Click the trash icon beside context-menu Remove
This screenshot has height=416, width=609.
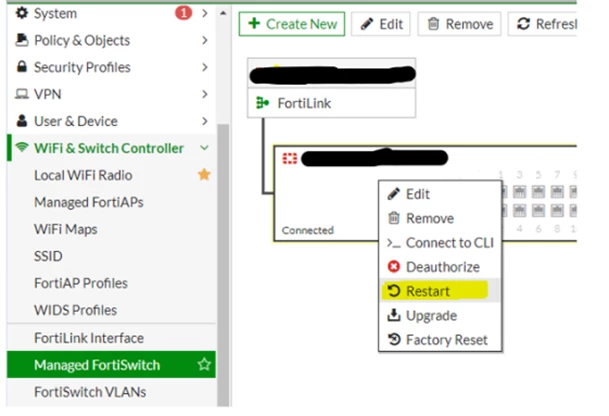394,218
